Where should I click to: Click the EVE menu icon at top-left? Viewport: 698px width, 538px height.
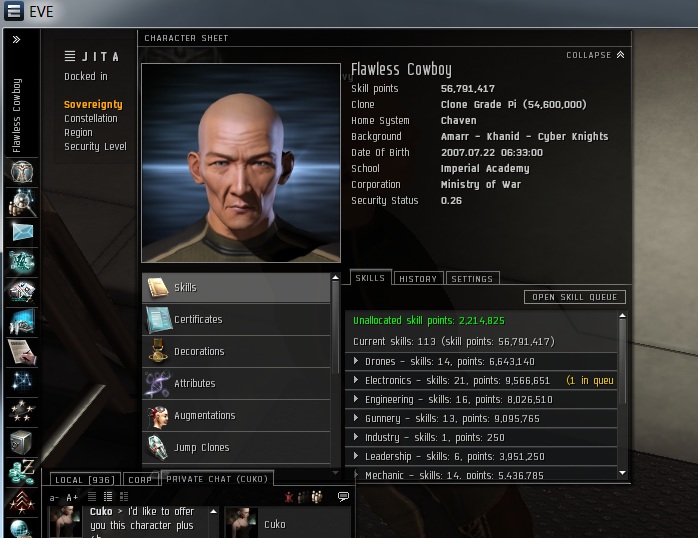pyautogui.click(x=14, y=11)
